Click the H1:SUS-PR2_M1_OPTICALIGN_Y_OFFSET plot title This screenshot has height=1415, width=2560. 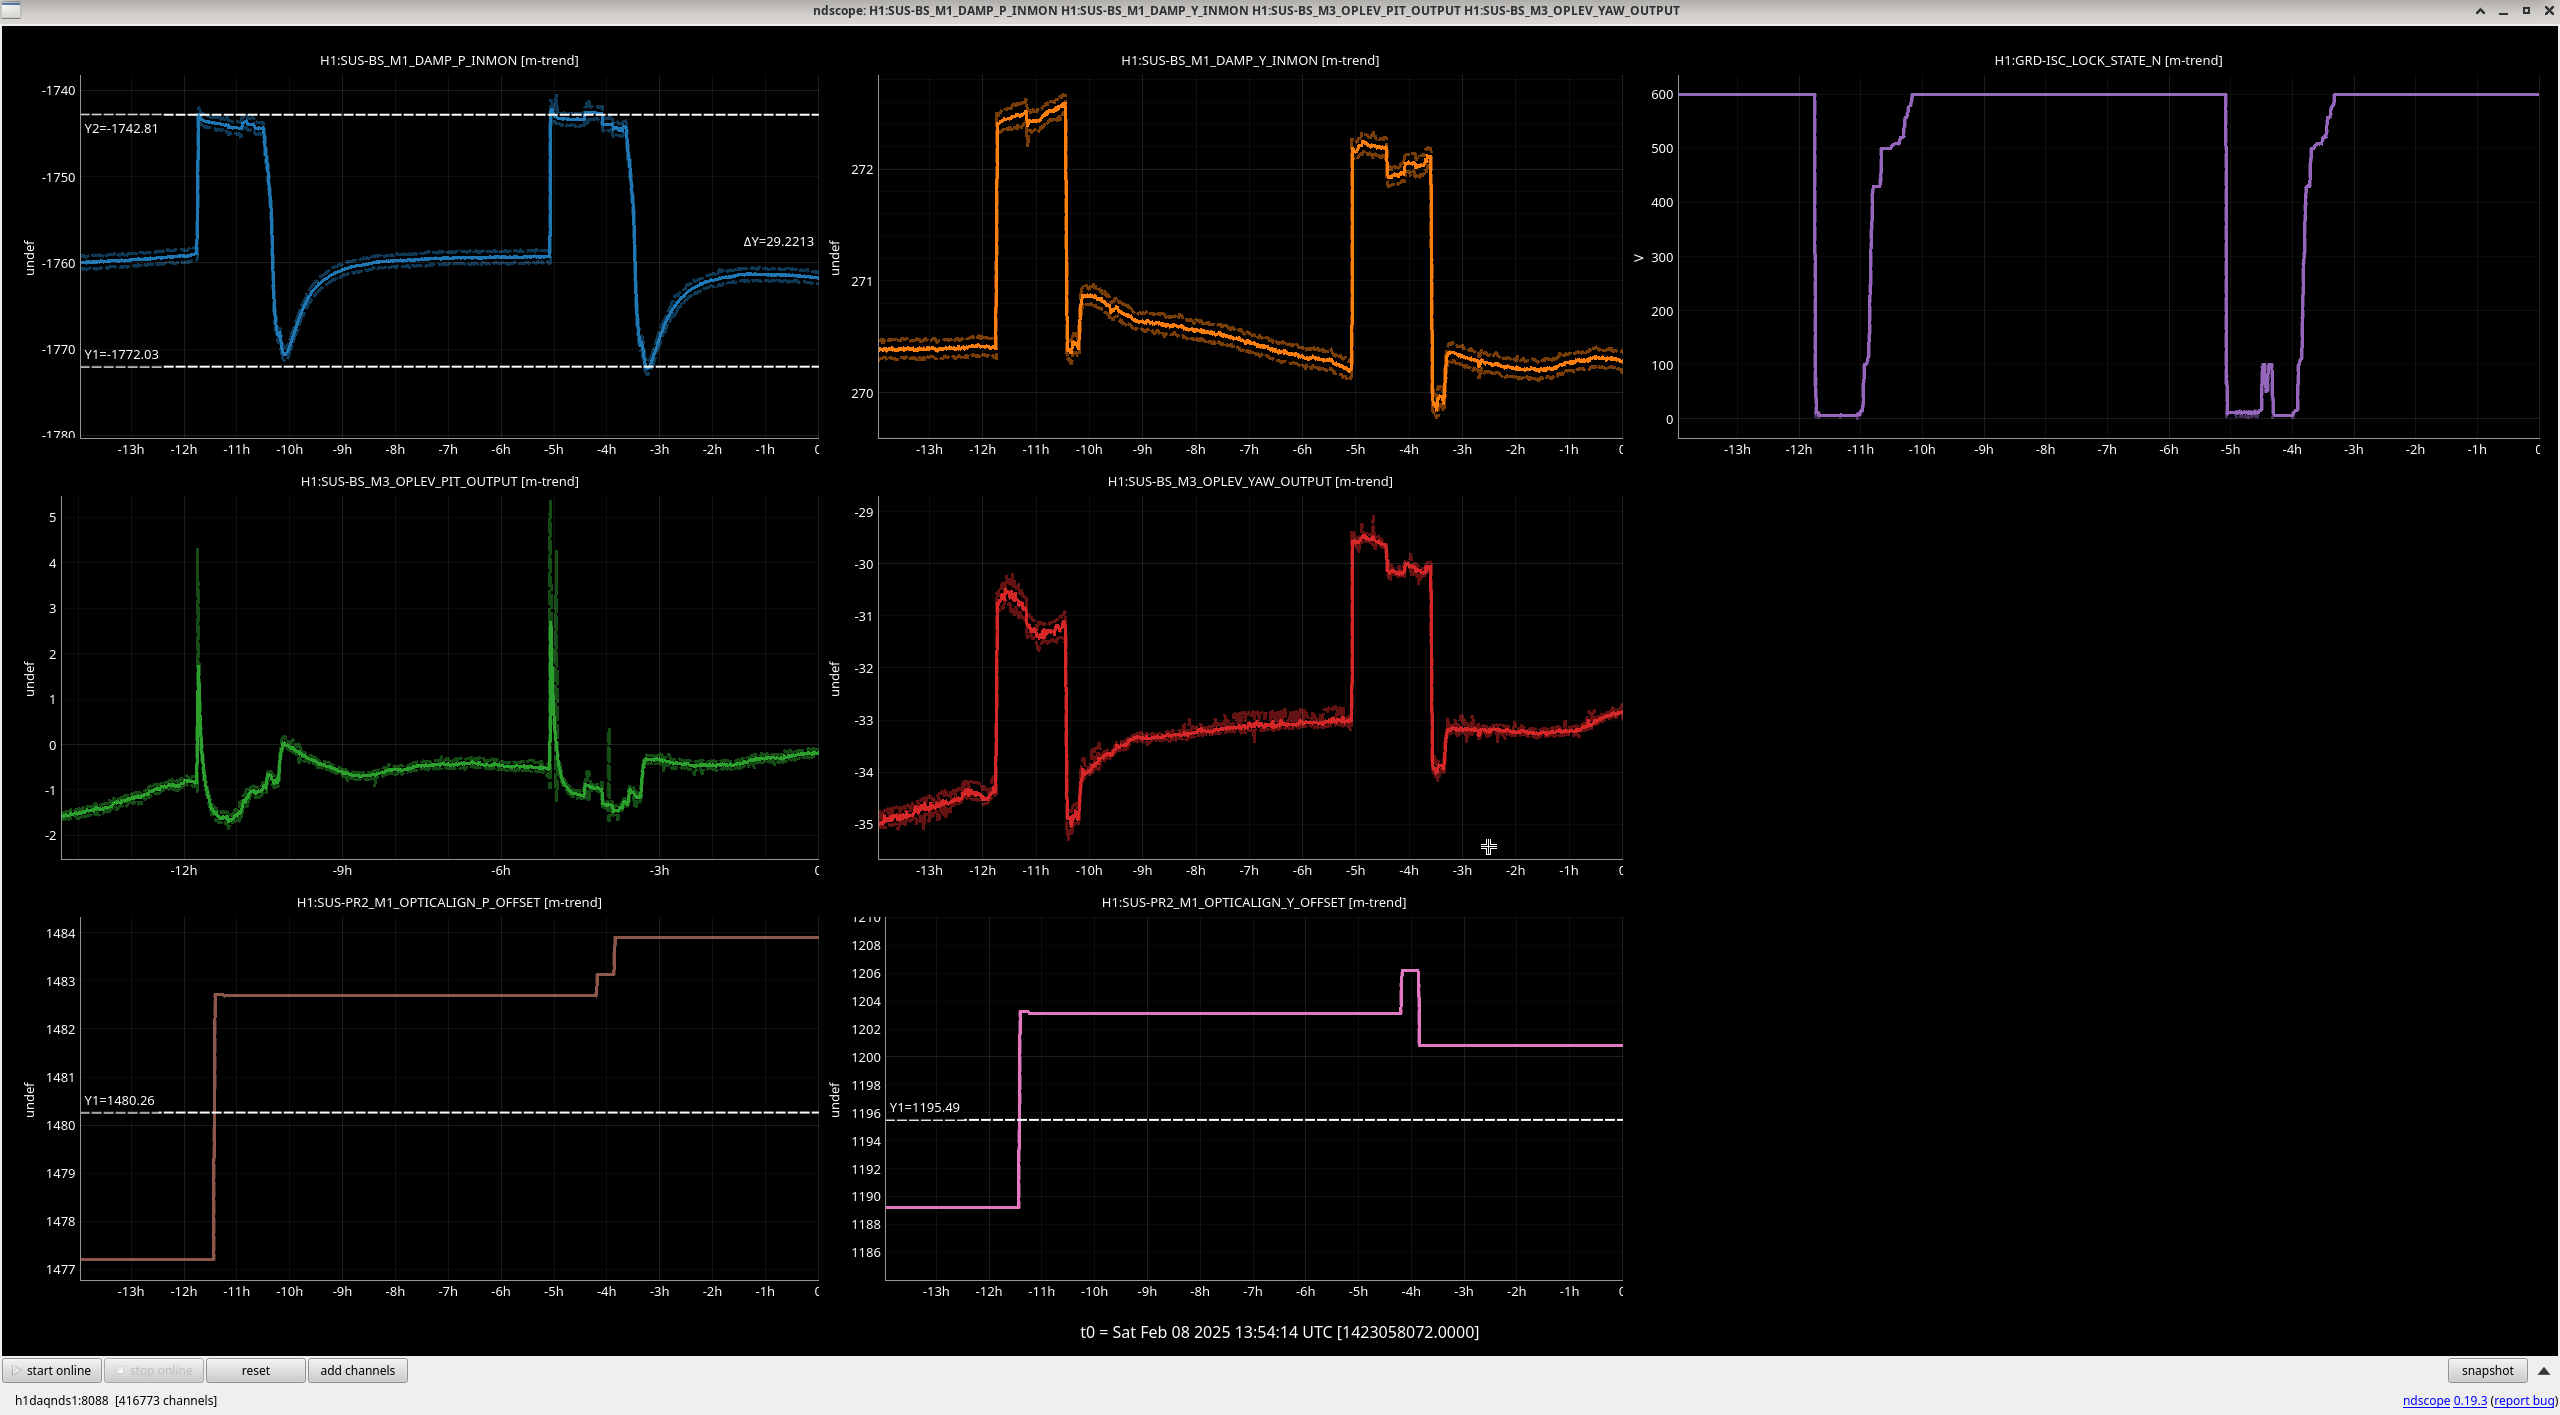1254,902
